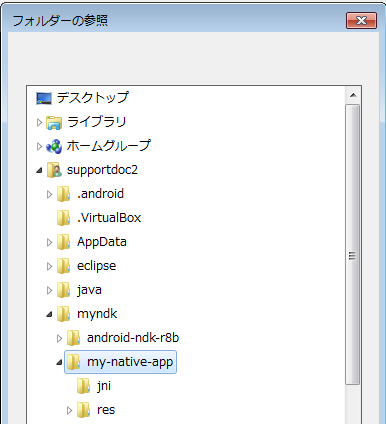Click the my-native-app folder icon
This screenshot has width=386, height=425.
(x=73, y=362)
